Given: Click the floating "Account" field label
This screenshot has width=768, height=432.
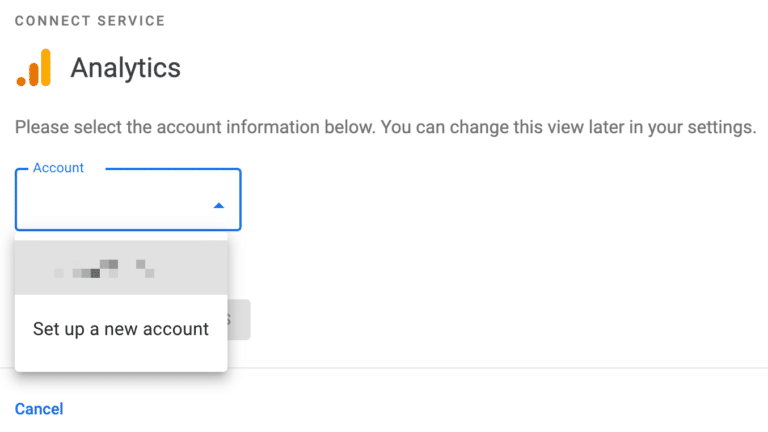Looking at the screenshot, I should [x=58, y=168].
